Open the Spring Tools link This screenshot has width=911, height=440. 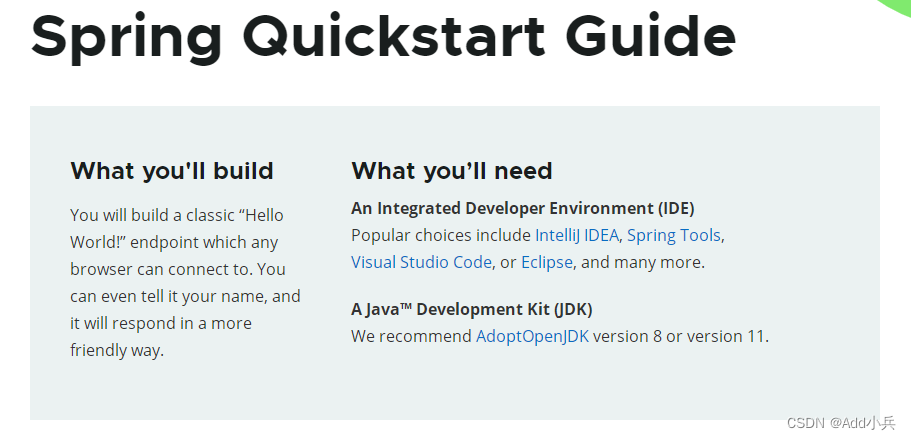click(673, 235)
